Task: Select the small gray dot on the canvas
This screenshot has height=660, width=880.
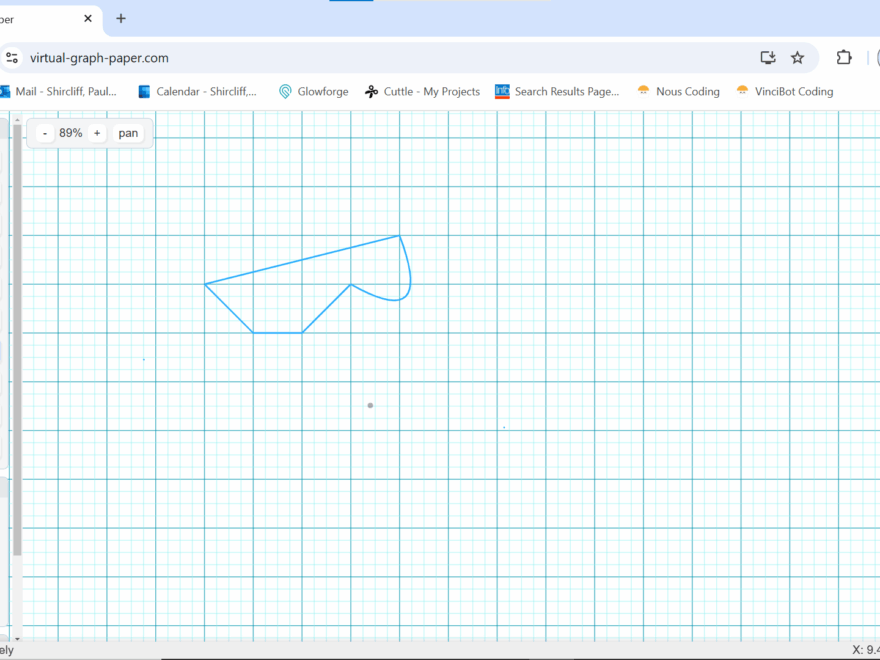Action: pos(370,405)
